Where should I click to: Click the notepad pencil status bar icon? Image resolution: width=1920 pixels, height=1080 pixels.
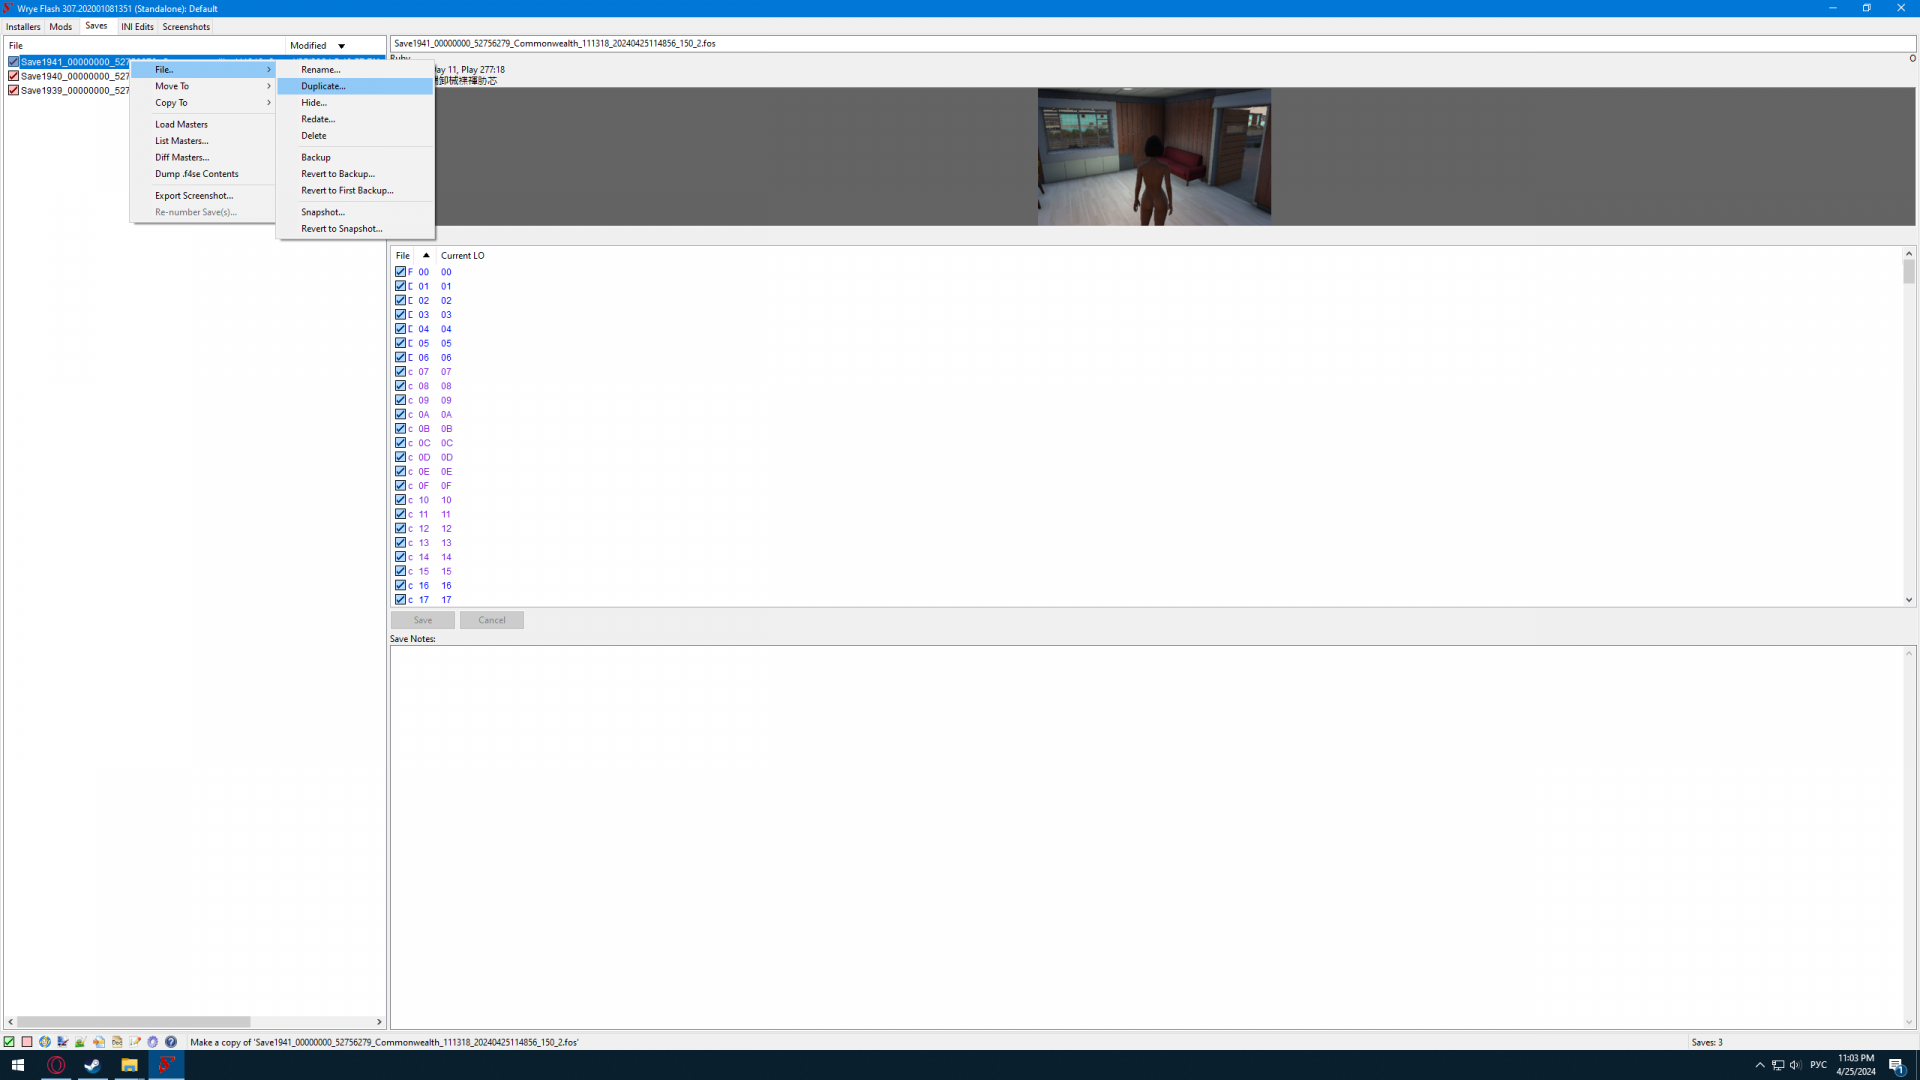[x=135, y=1041]
